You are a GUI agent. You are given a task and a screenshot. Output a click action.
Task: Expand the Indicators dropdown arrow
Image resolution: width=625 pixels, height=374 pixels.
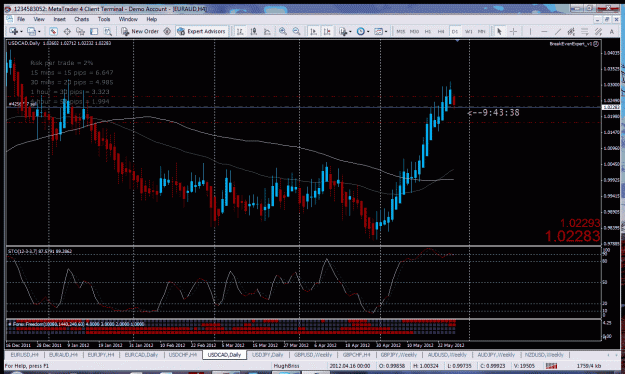click(x=350, y=31)
